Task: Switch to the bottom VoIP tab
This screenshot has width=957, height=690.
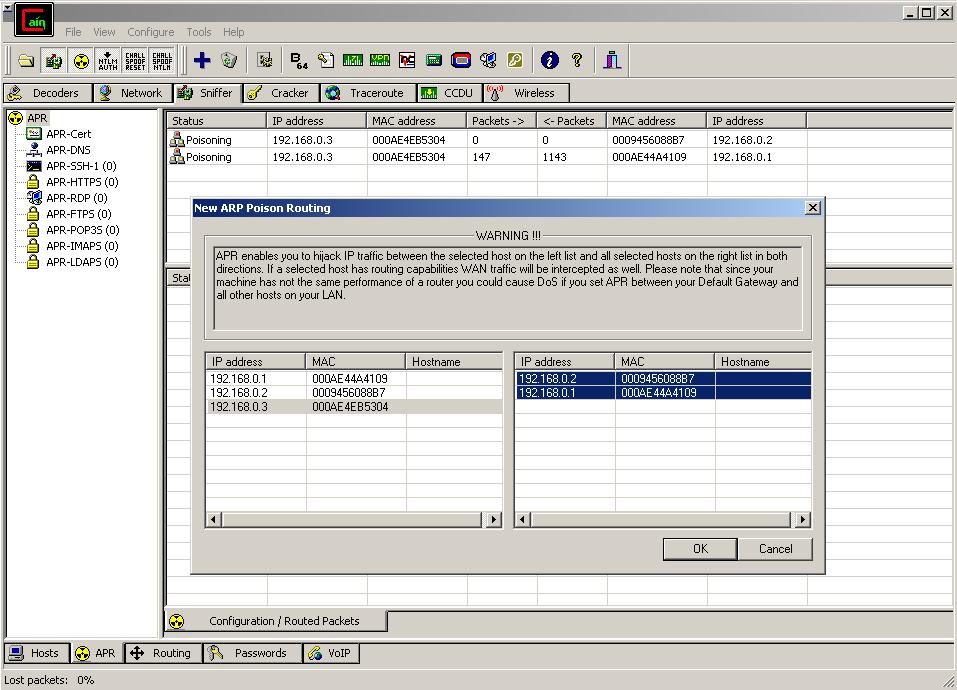Action: click(331, 653)
